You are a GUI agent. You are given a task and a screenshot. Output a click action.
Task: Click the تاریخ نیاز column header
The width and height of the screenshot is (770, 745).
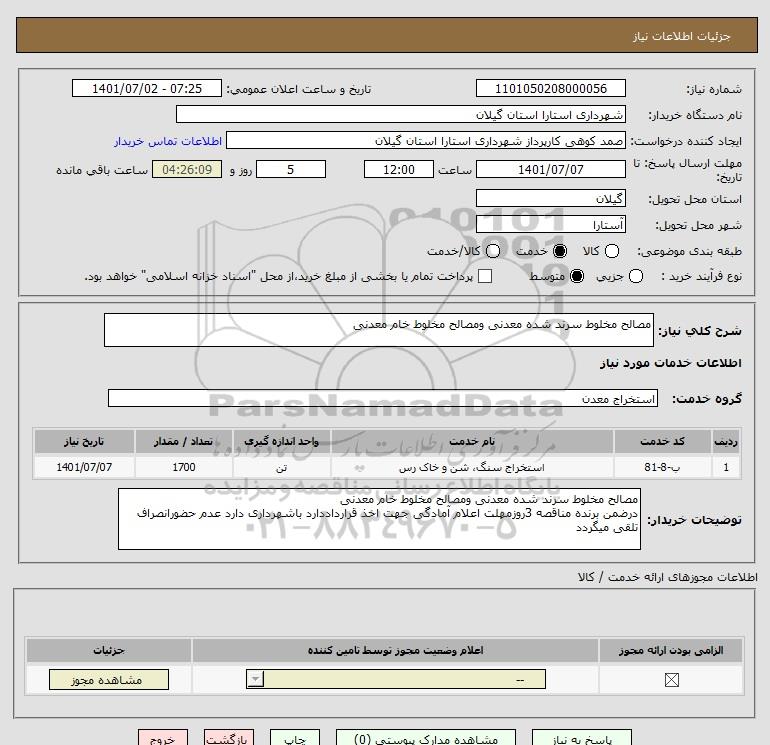click(x=84, y=441)
